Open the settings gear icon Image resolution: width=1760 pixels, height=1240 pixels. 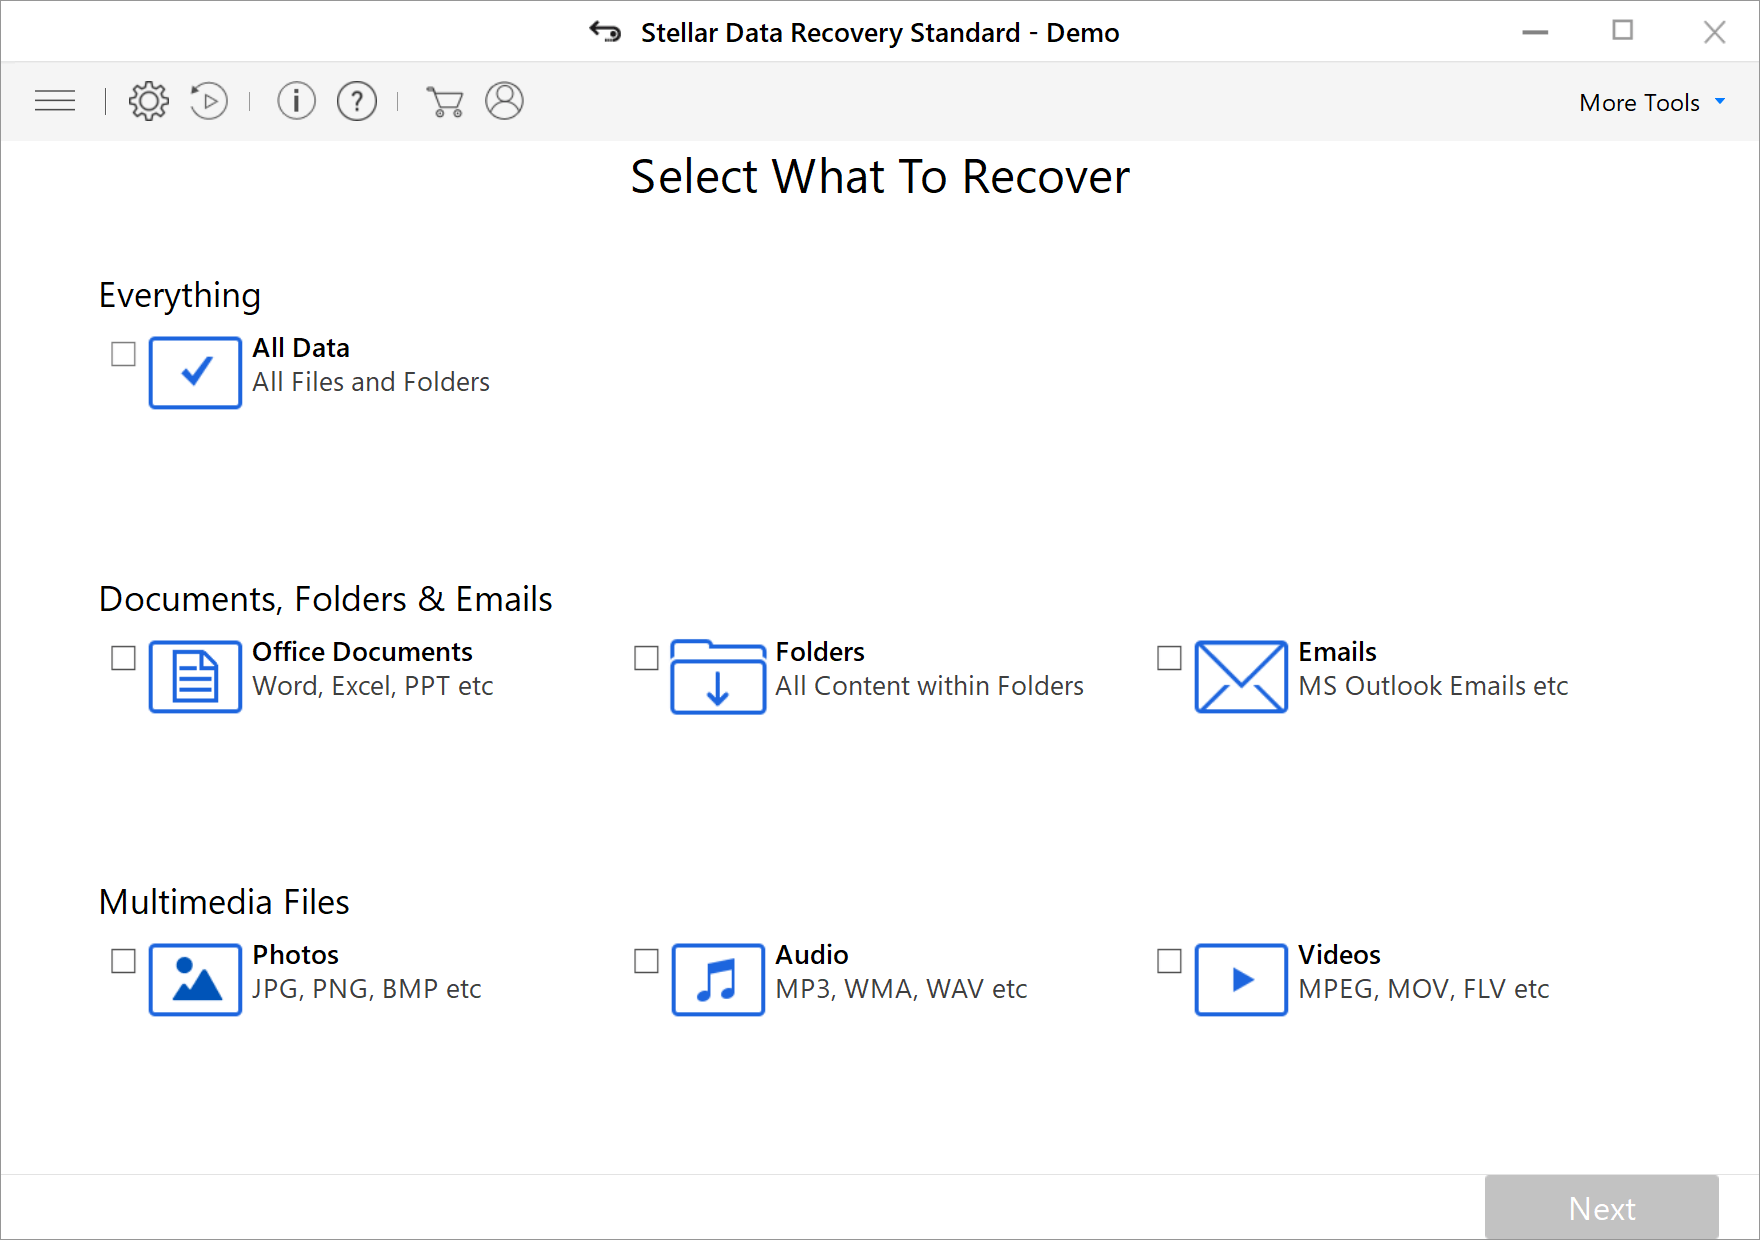click(149, 101)
